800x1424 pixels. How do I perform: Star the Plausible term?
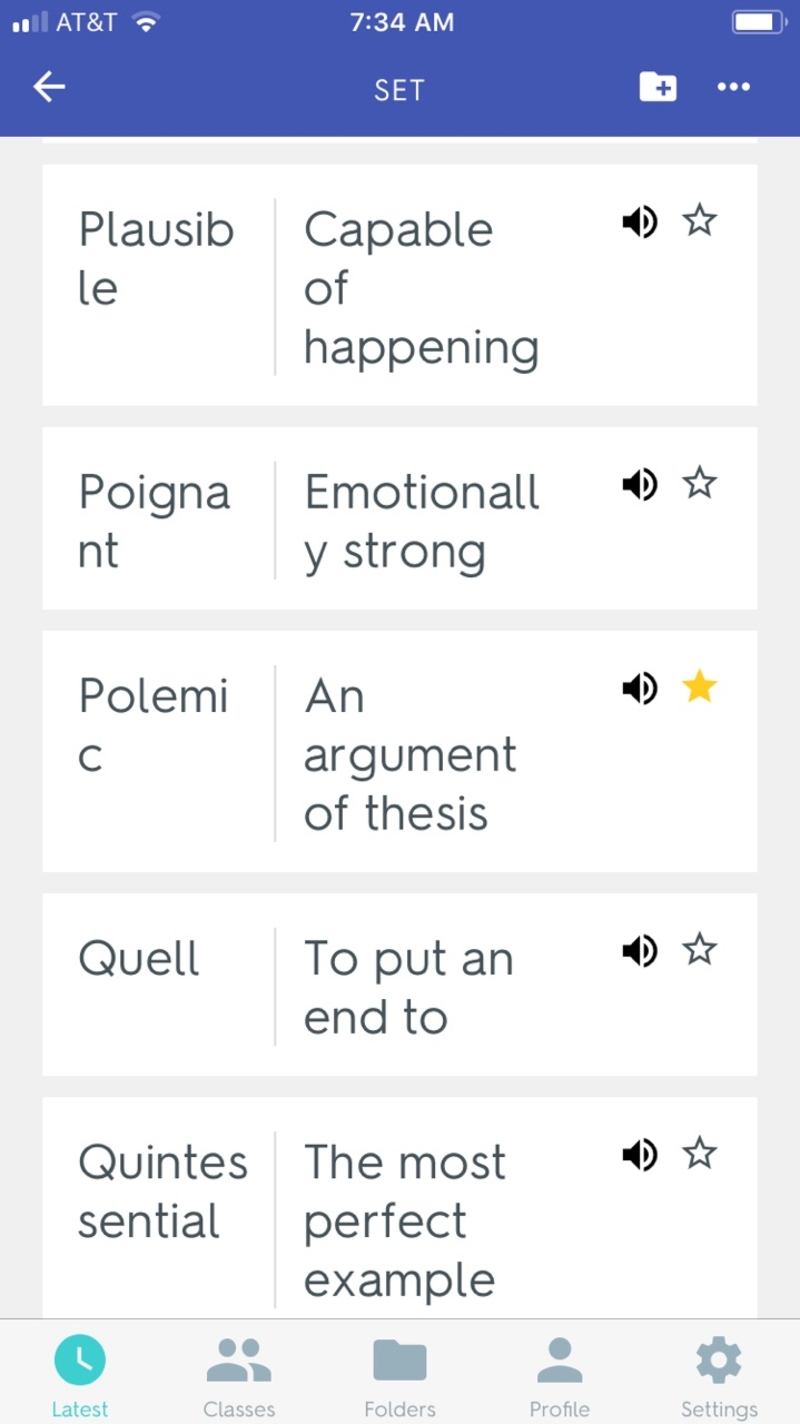point(699,221)
